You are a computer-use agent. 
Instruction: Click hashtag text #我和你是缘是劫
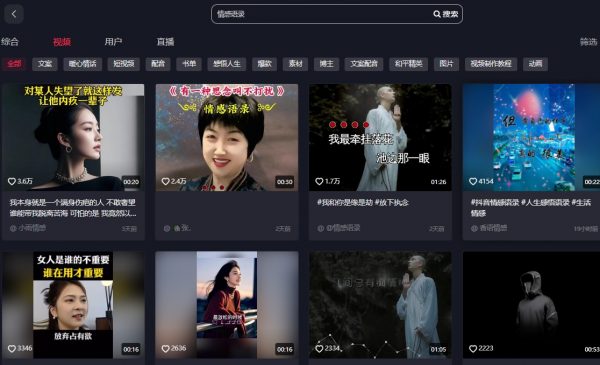pyautogui.click(x=345, y=202)
